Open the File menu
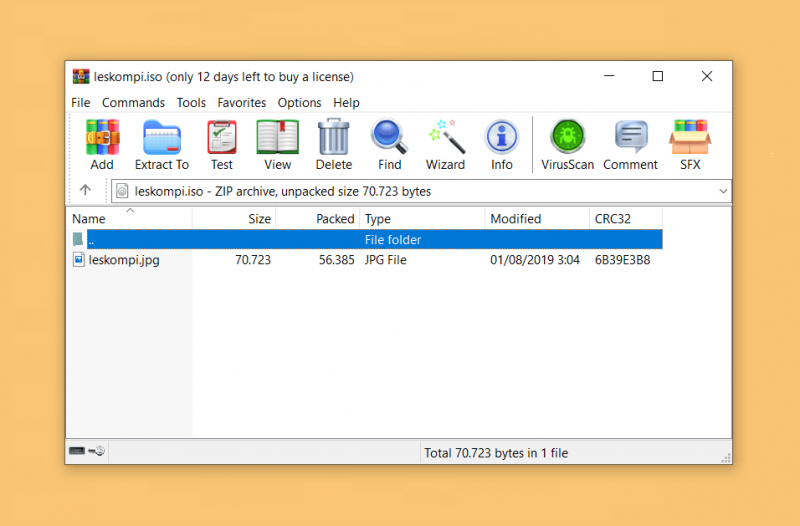Screen dimensions: 800x526 tap(81, 103)
